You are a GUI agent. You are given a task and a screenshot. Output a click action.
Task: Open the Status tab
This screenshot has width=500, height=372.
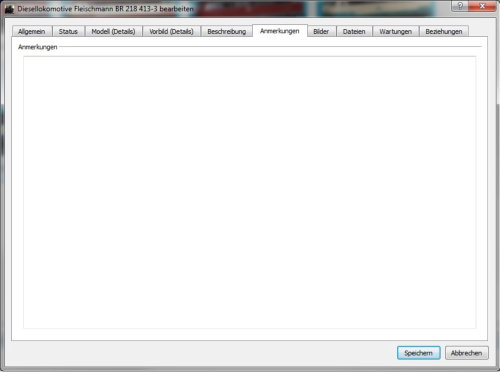tap(68, 31)
